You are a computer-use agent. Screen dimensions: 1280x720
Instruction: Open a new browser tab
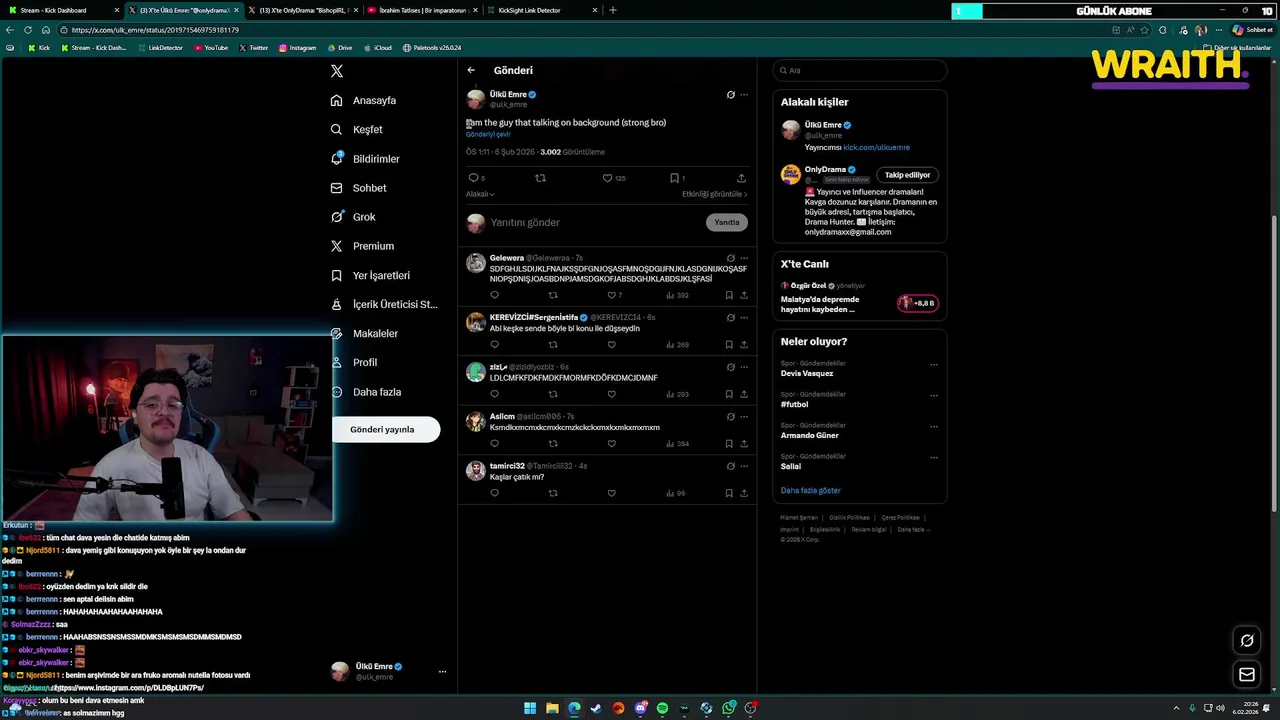tap(613, 10)
